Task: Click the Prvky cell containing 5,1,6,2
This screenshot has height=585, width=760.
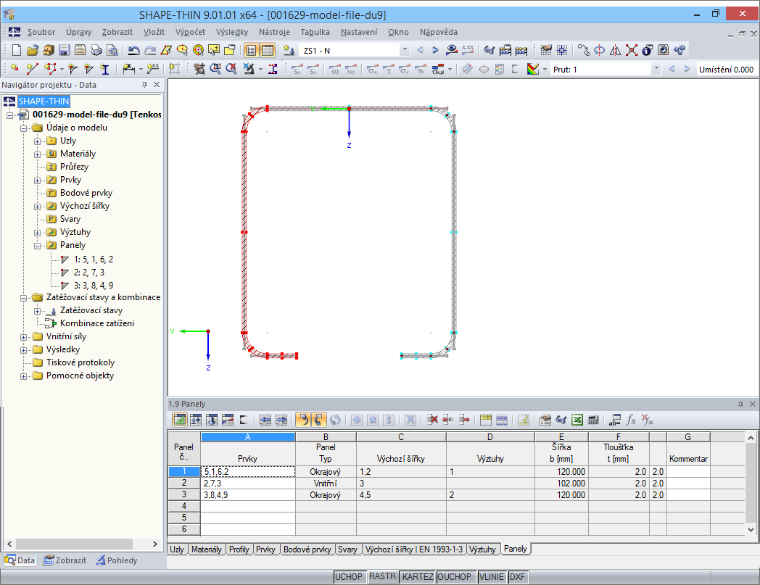Action: (x=248, y=472)
